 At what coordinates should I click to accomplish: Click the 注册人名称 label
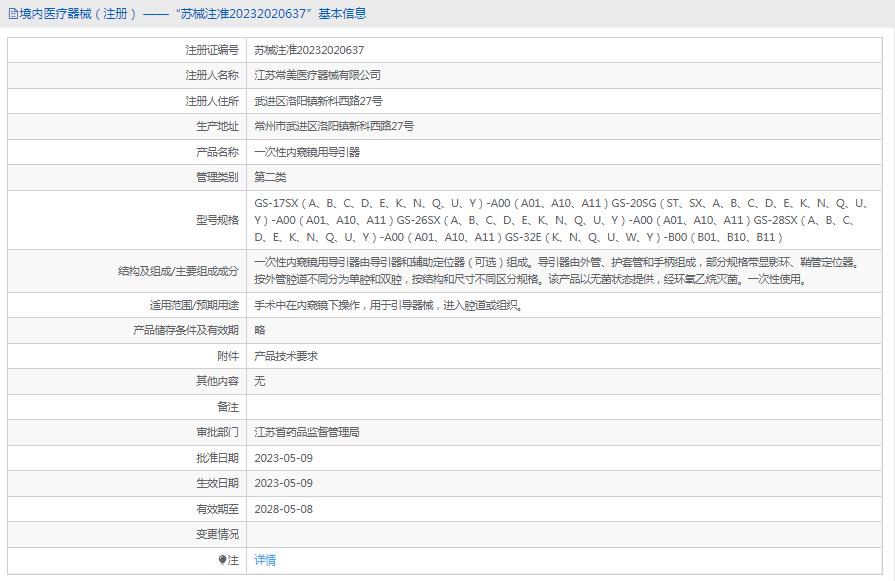pos(212,75)
